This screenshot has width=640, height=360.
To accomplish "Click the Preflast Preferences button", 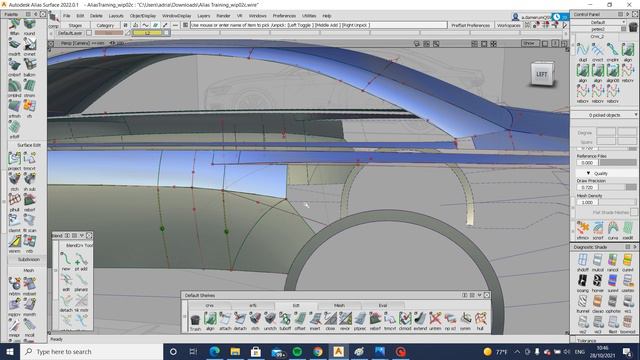I will [470, 25].
